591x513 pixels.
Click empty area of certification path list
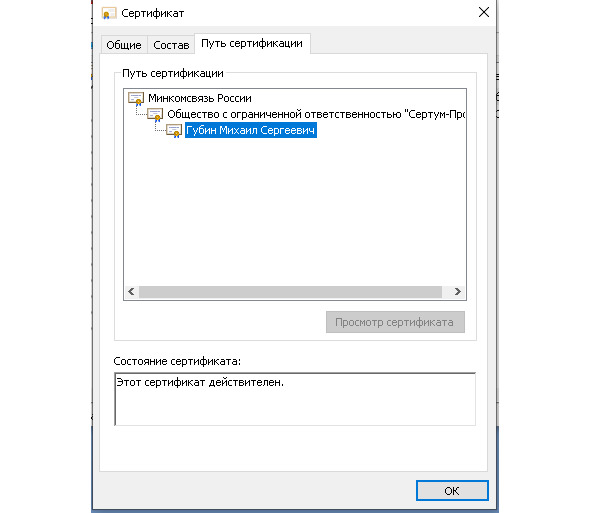tap(295, 211)
